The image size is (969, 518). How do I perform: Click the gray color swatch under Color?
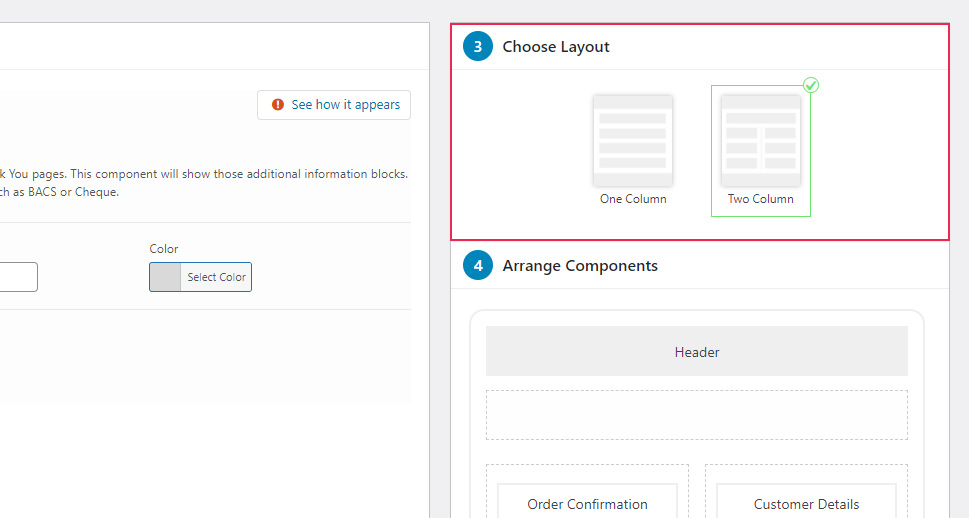pos(165,277)
